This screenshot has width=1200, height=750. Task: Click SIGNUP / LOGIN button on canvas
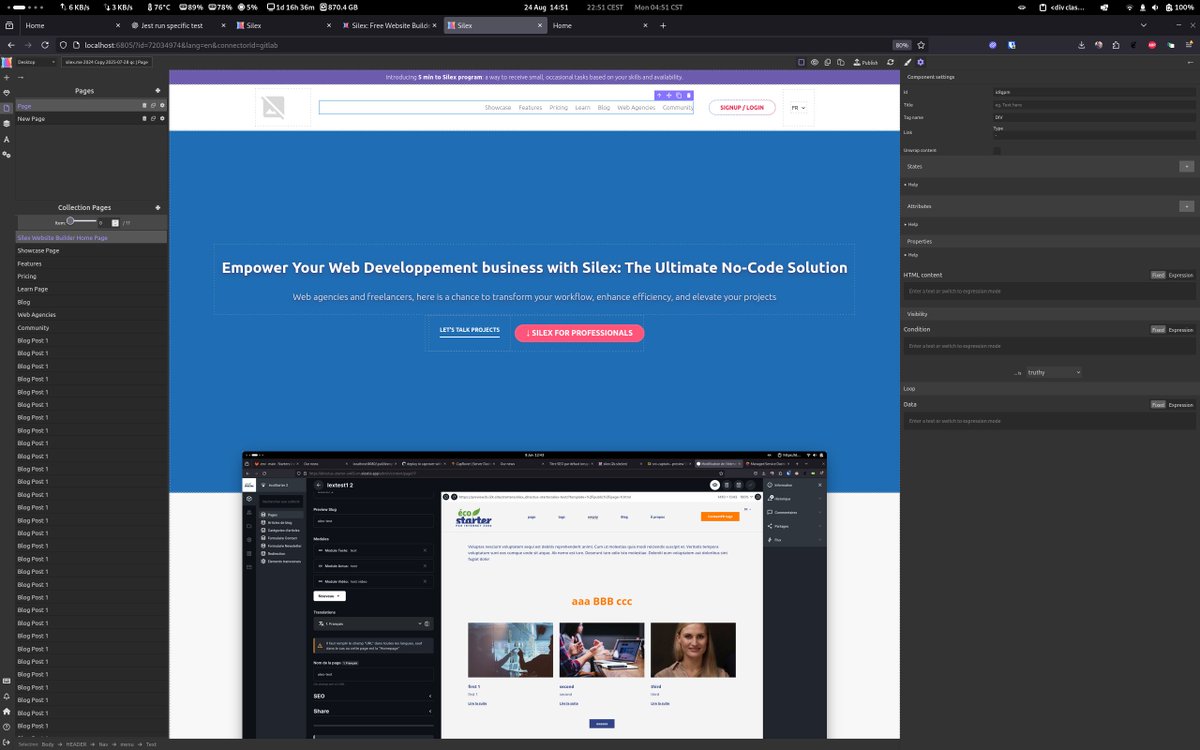click(x=742, y=108)
